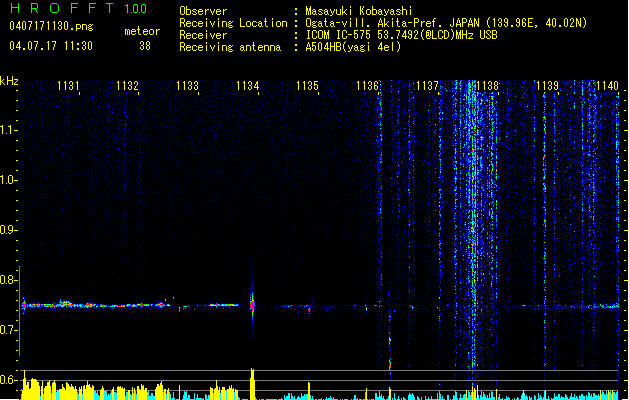This screenshot has height=400, width=629.
Task: Select the file name 0407171130.png
Action: coord(51,27)
